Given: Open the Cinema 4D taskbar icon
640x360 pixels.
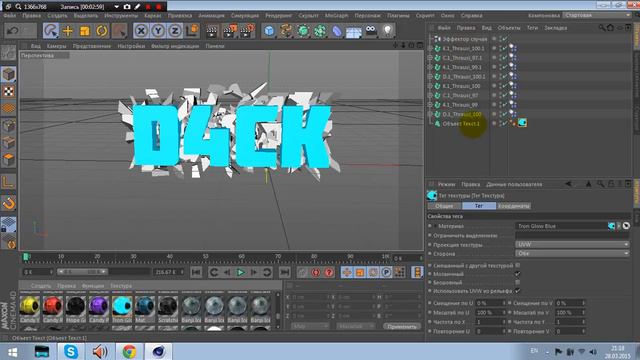Looking at the screenshot, I should [158, 351].
